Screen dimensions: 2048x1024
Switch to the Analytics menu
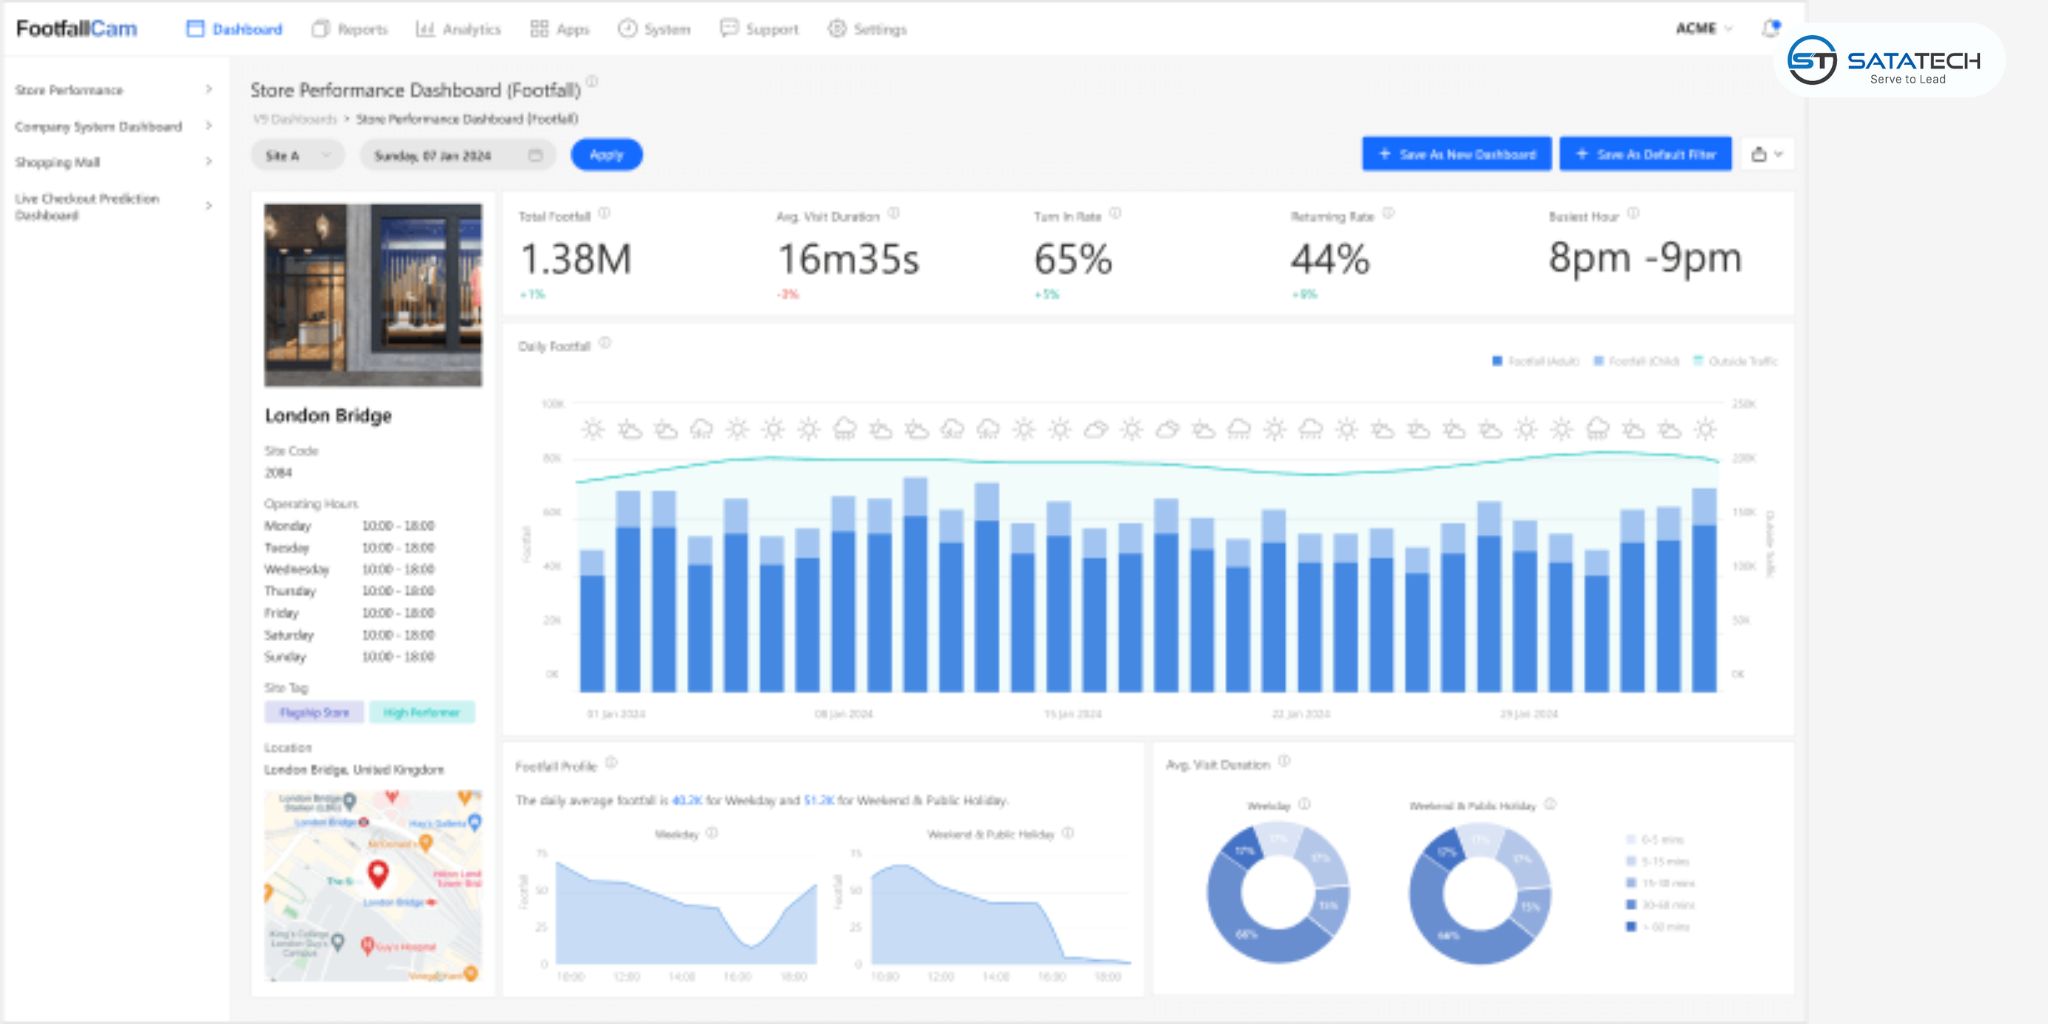(x=458, y=29)
